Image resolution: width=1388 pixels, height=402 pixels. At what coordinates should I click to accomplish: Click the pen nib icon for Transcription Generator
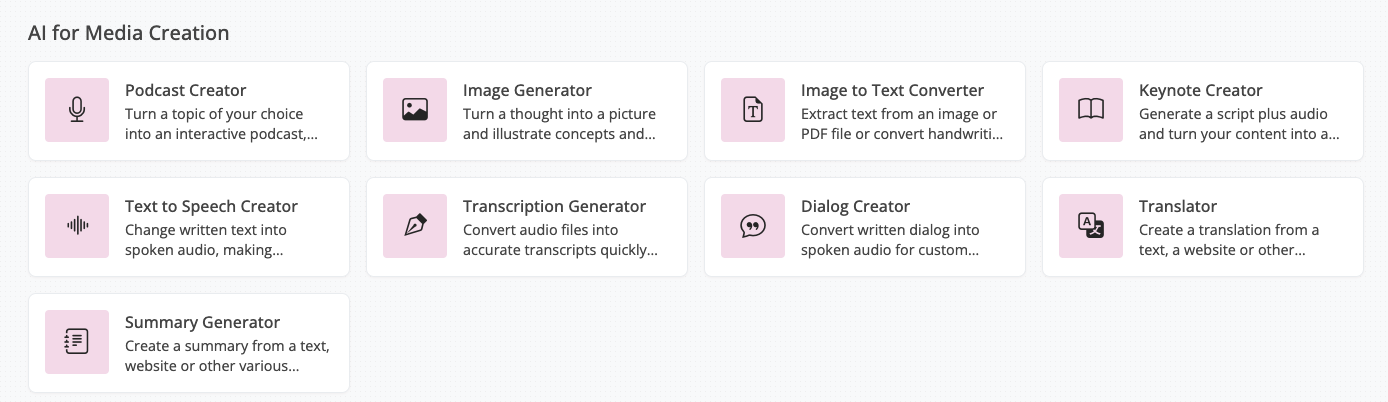coord(415,226)
